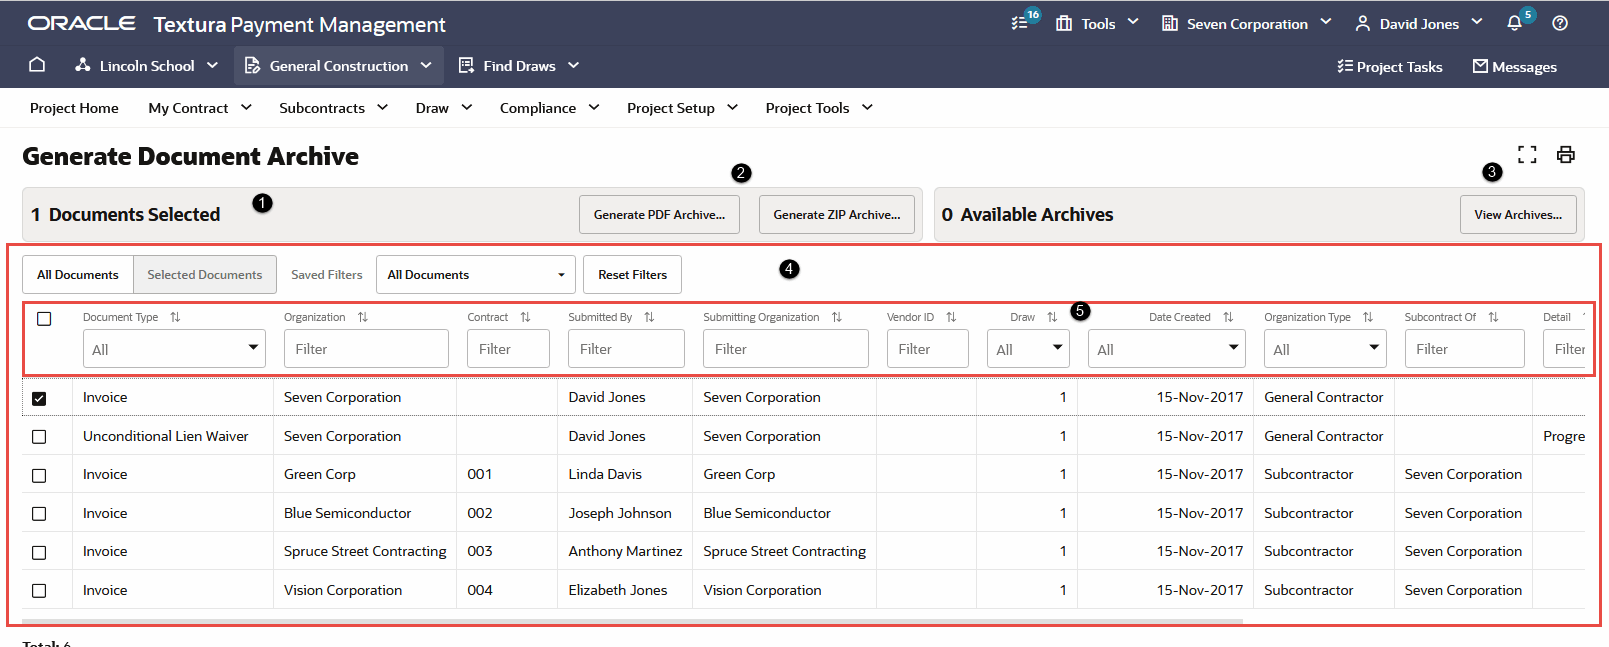
Task: Click Reset Filters button
Action: tap(632, 274)
